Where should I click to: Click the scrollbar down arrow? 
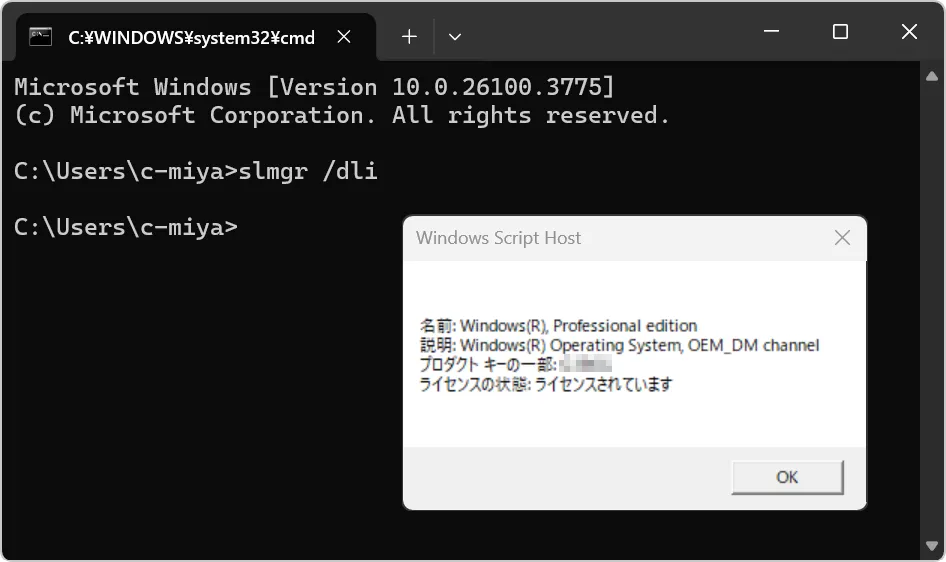tap(932, 546)
